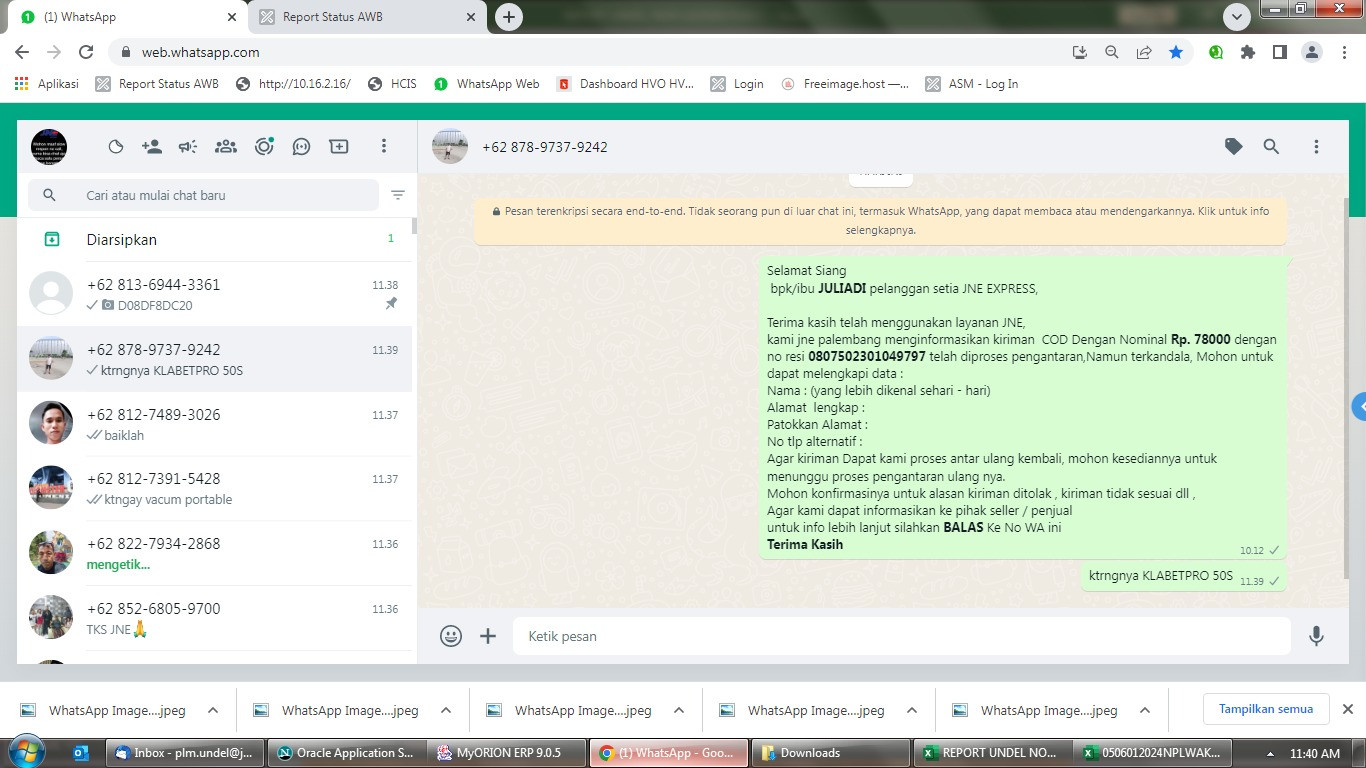
Task: Toggle the bookmark star for this page
Action: [x=1176, y=52]
